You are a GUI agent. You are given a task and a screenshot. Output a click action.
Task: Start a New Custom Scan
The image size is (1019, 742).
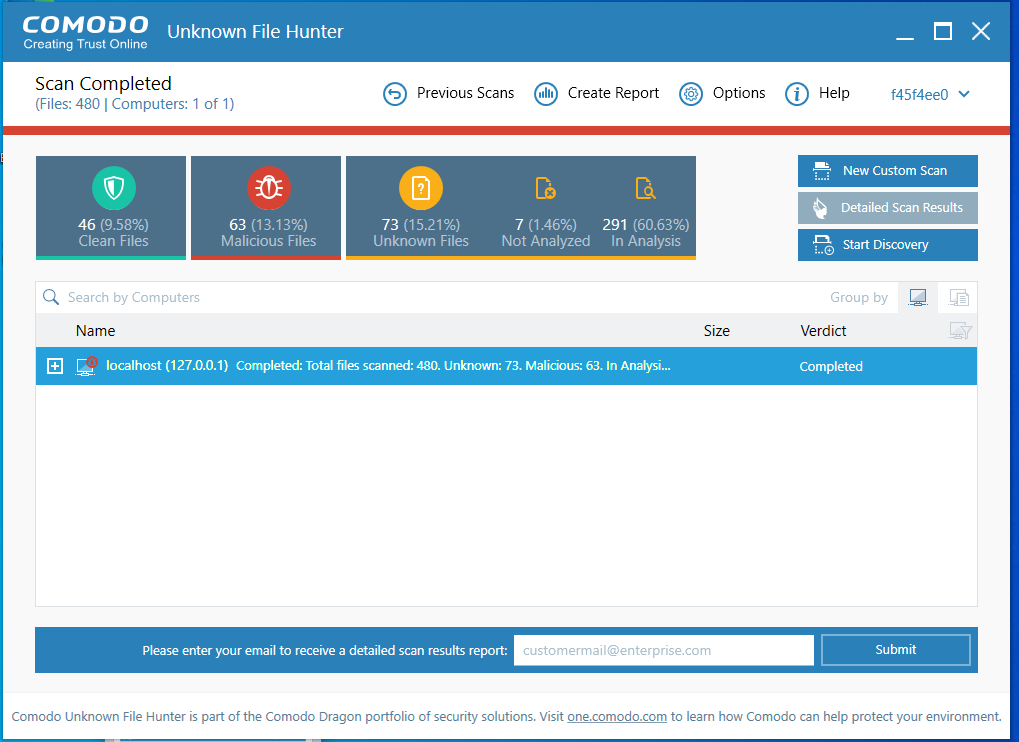pos(888,171)
